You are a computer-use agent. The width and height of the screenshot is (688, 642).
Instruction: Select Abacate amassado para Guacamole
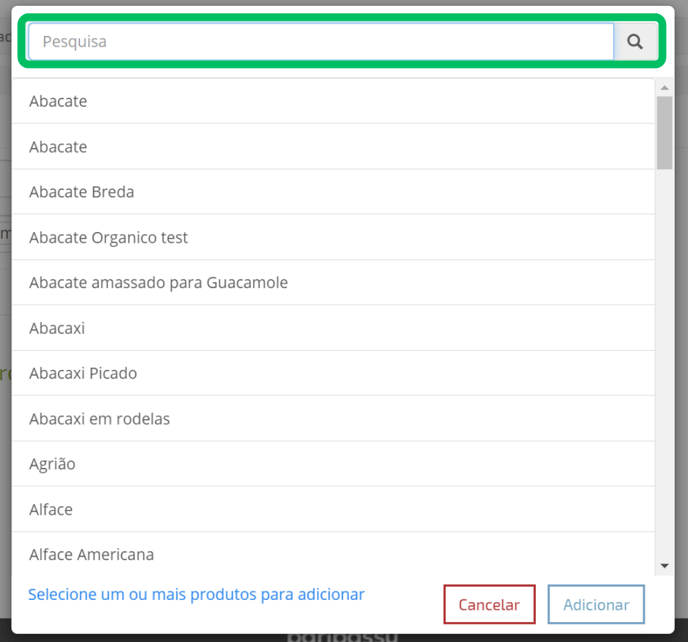pos(333,283)
